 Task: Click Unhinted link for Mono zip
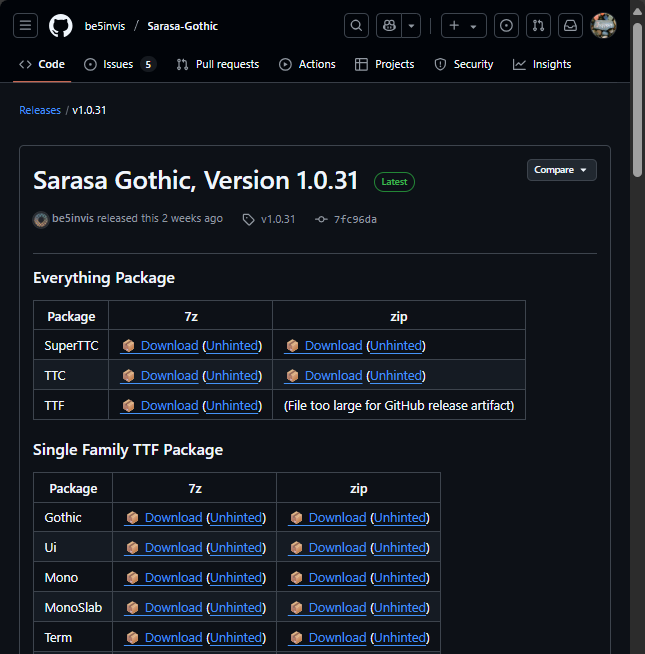(x=400, y=578)
